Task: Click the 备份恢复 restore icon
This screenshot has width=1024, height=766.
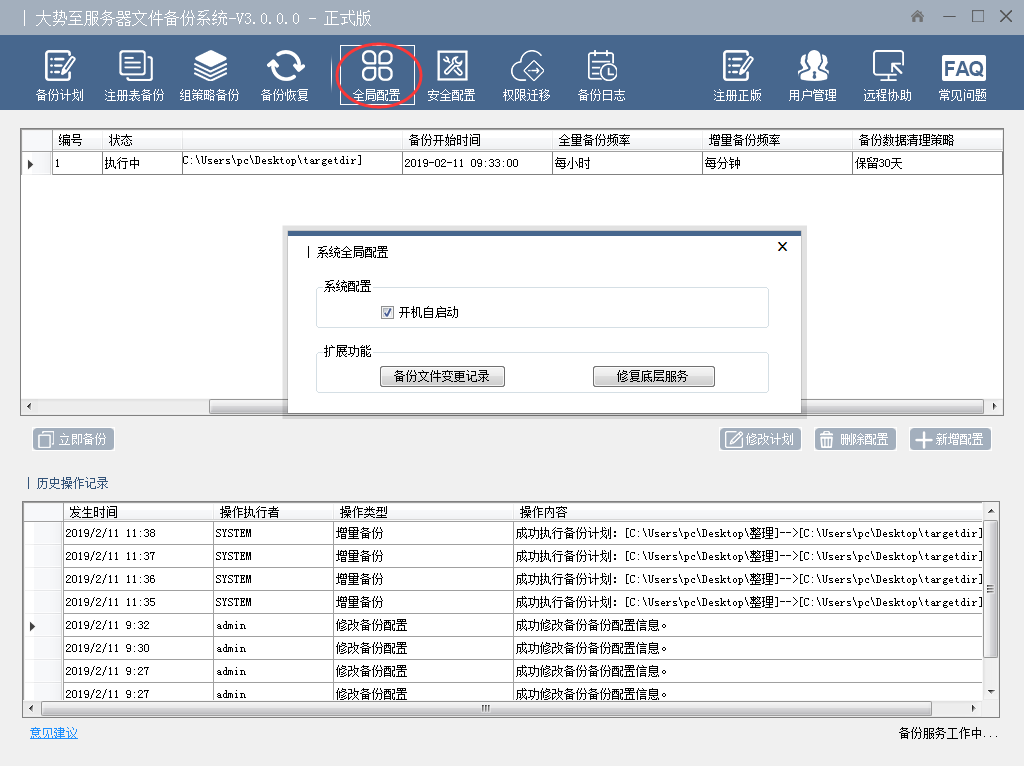Action: tap(285, 75)
